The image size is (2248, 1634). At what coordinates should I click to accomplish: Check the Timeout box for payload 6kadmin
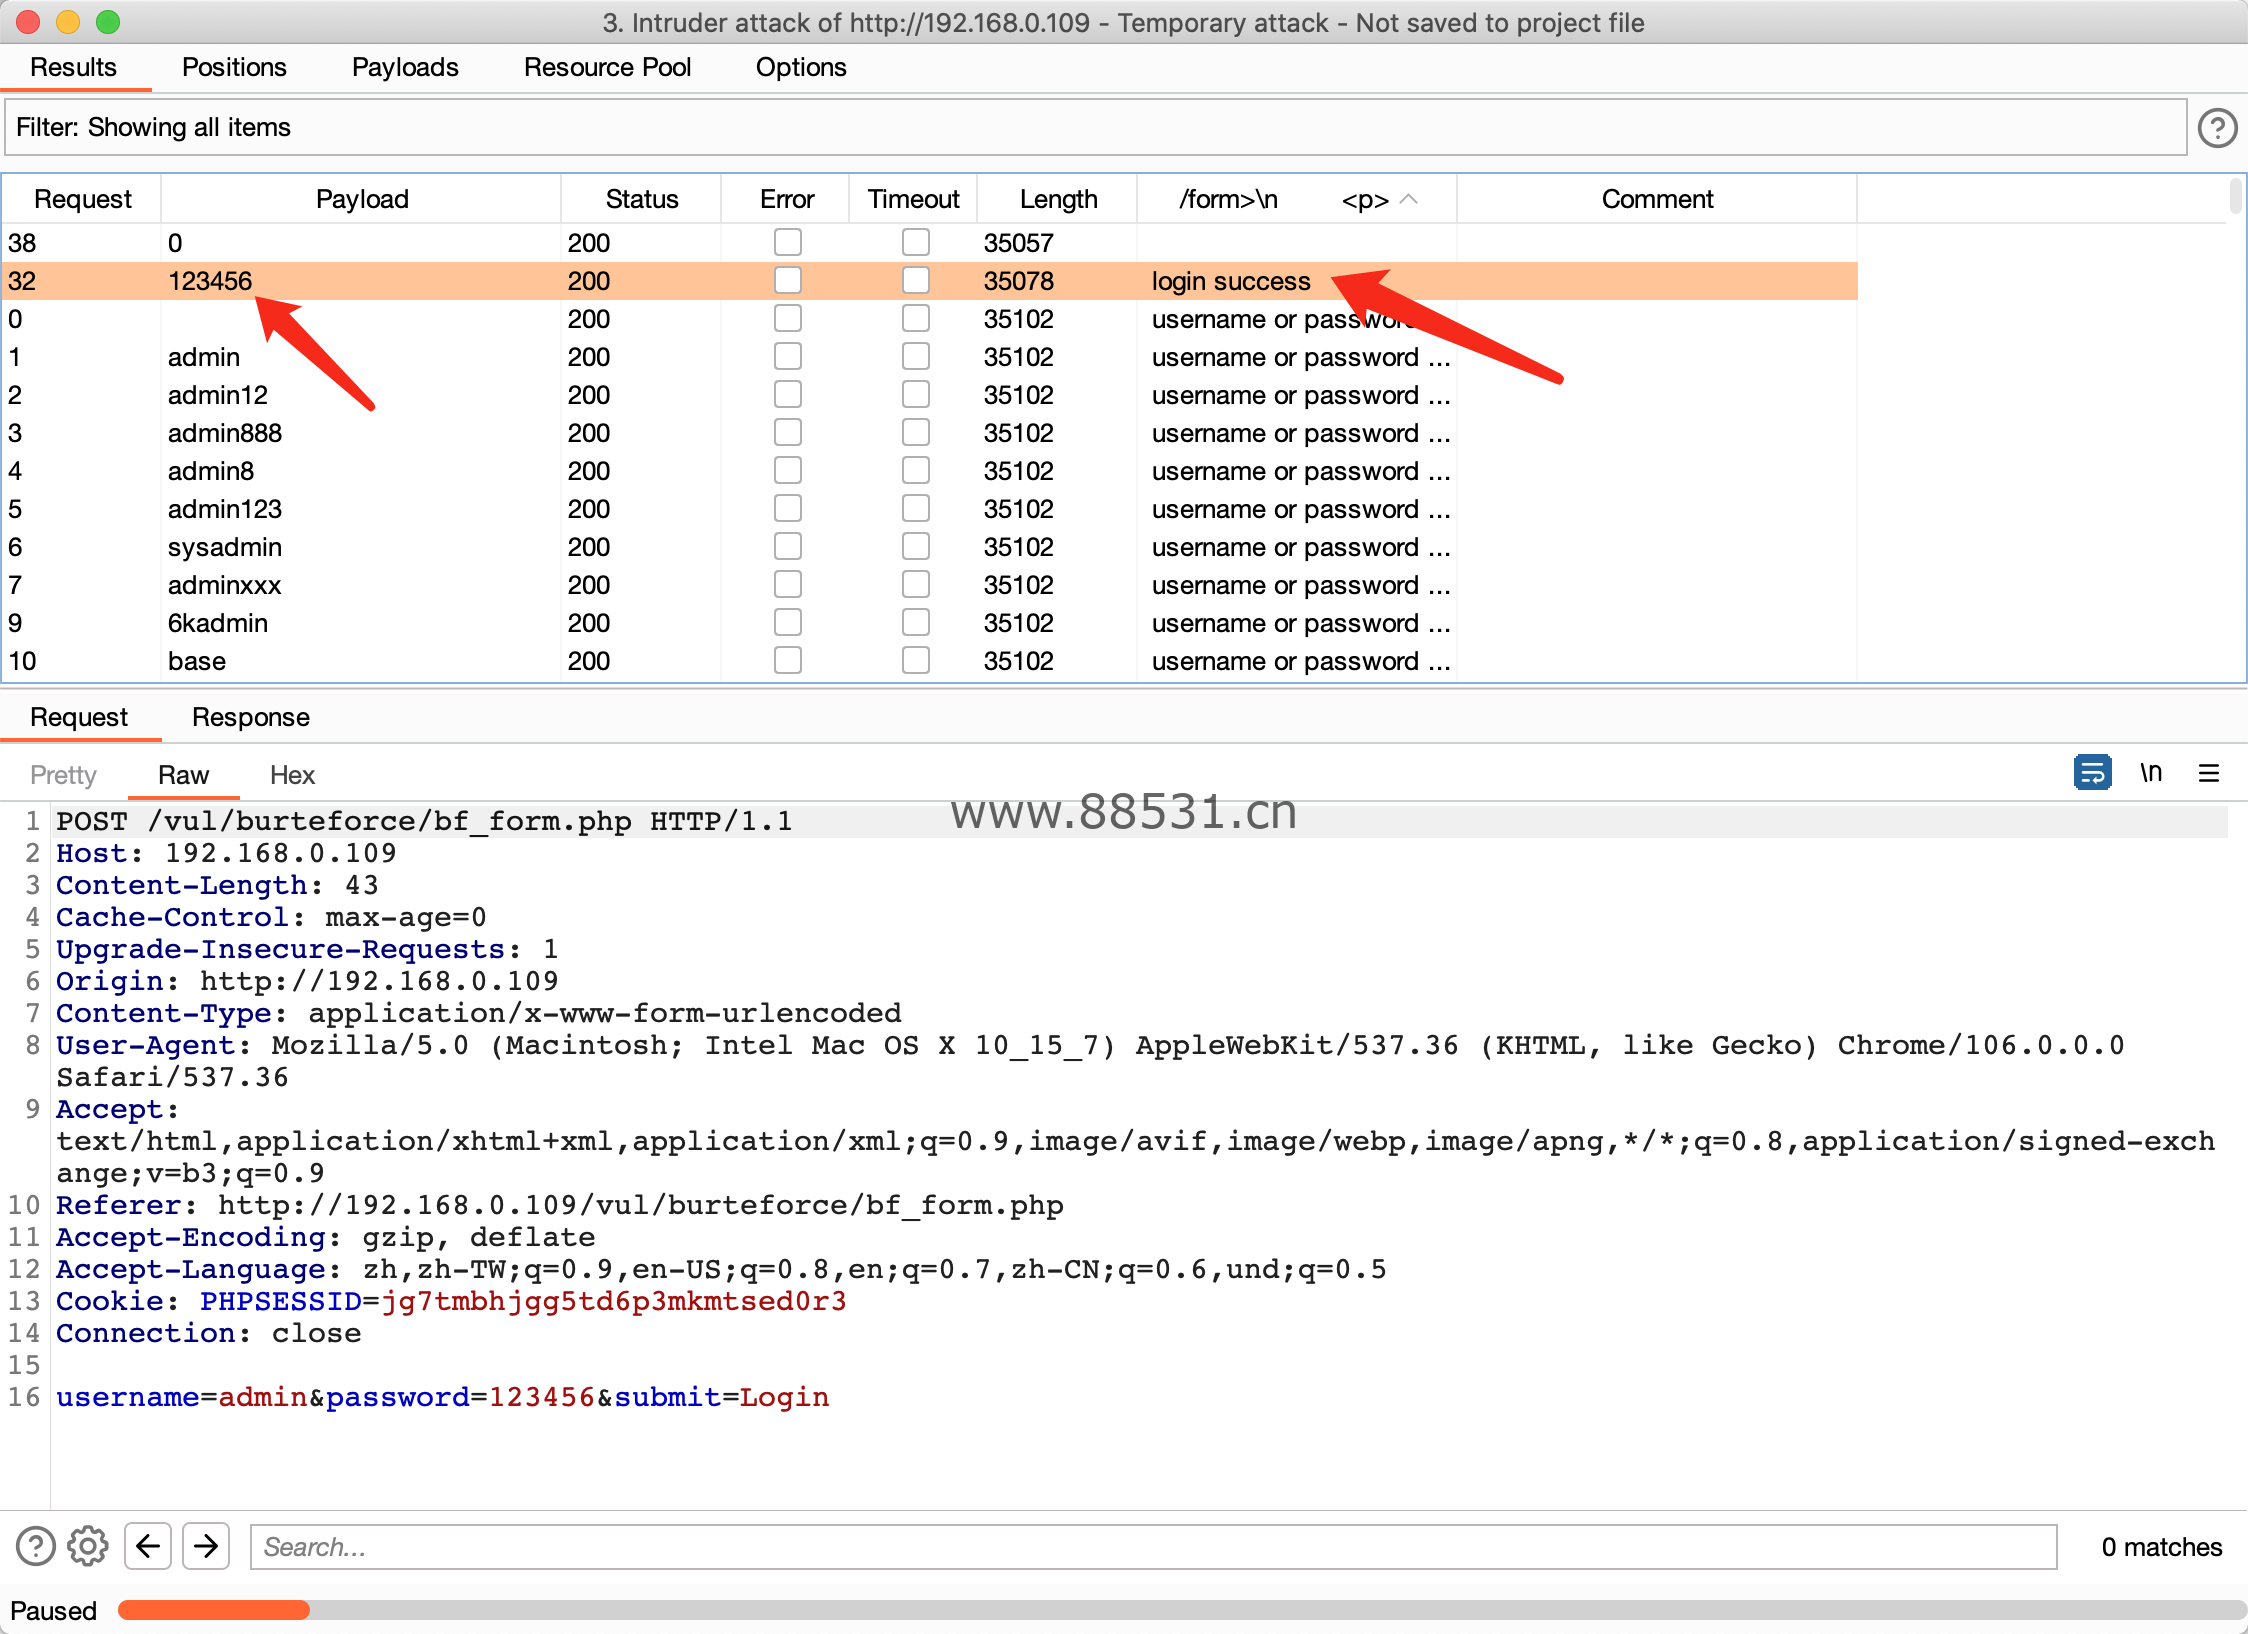click(915, 622)
